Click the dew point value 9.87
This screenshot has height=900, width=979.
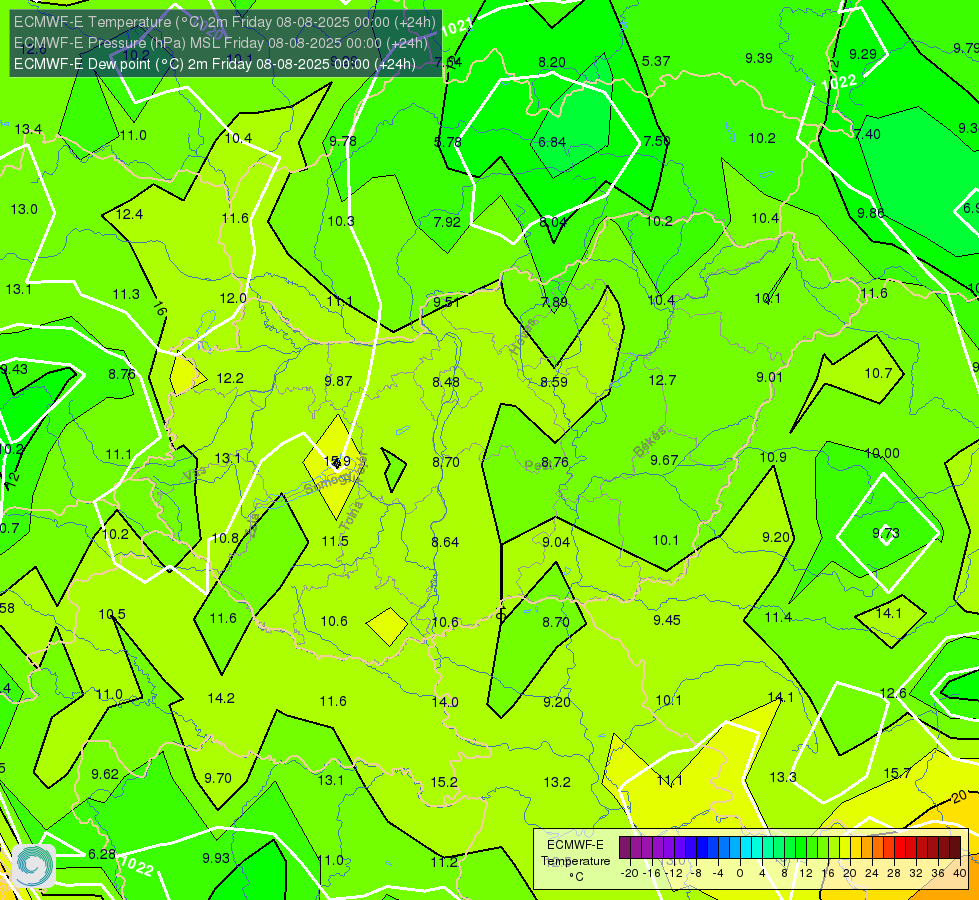(x=338, y=381)
